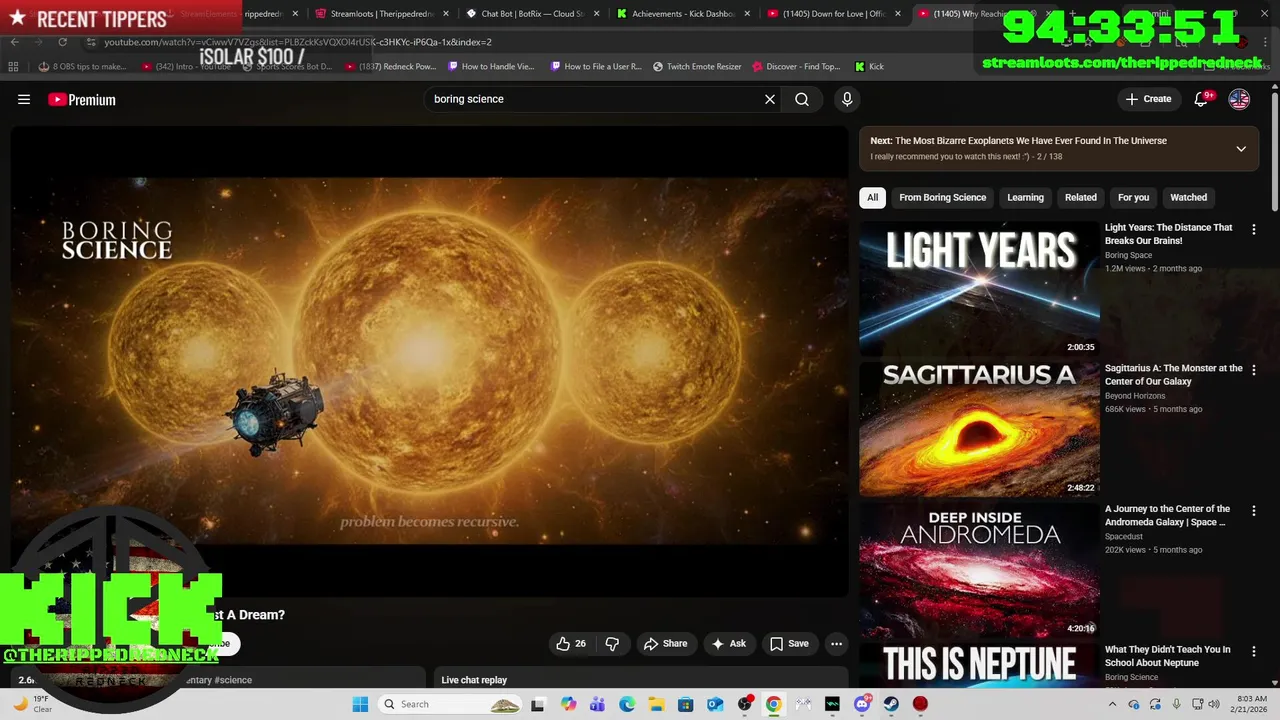Open the taskbar clock and date
This screenshot has width=1280, height=720.
[x=1251, y=704]
